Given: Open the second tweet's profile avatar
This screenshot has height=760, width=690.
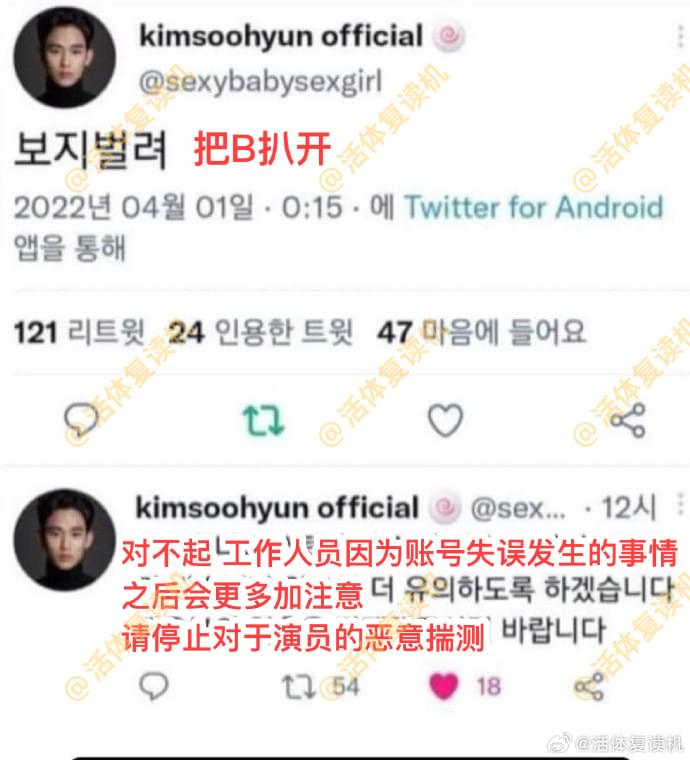Looking at the screenshot, I should 65,539.
